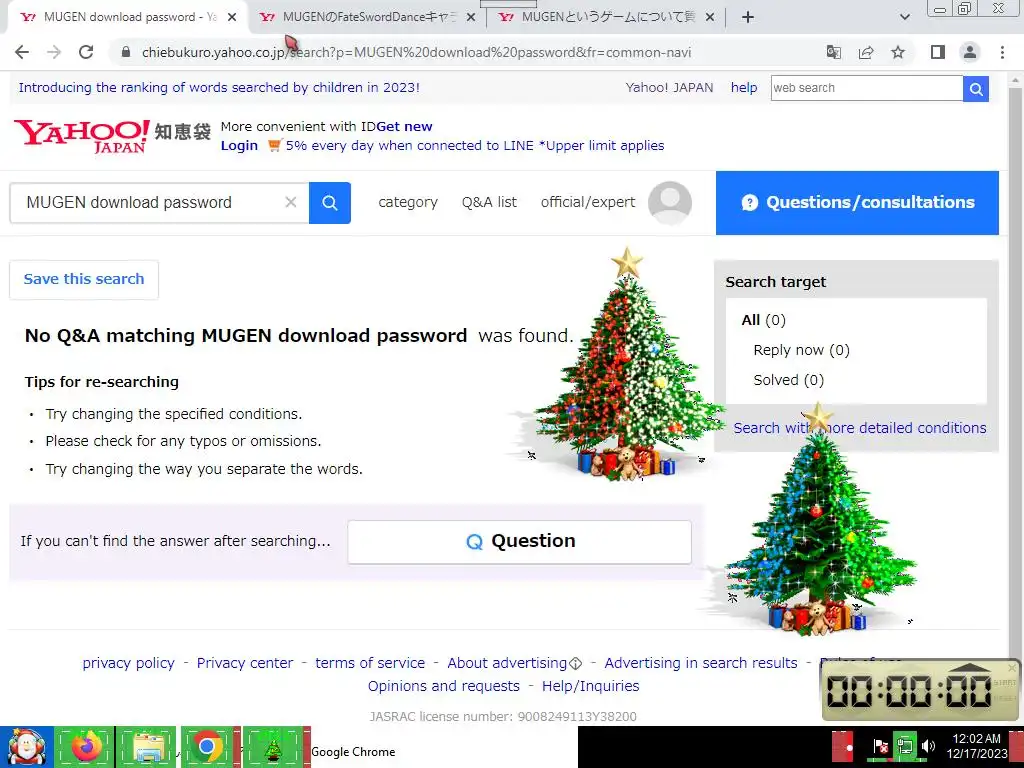Open the Chrome profile avatar icon
Image resolution: width=1024 pixels, height=768 pixels.
[x=970, y=52]
